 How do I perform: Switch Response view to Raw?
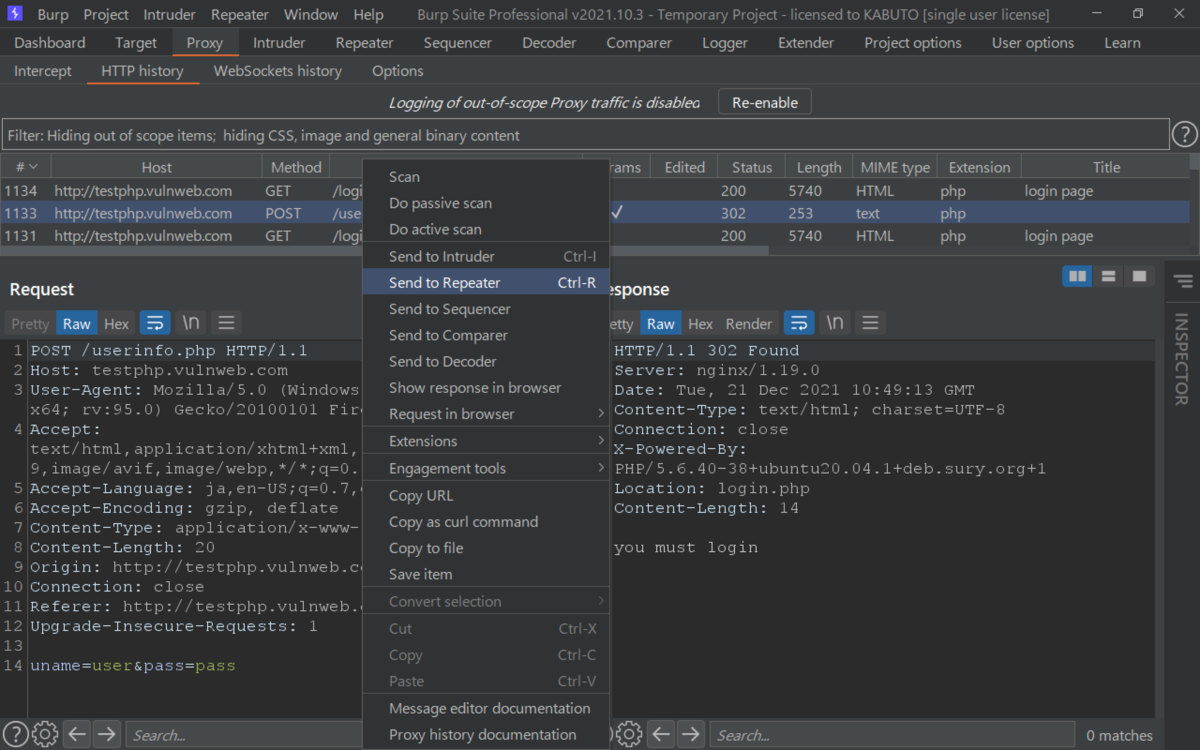pyautogui.click(x=661, y=323)
